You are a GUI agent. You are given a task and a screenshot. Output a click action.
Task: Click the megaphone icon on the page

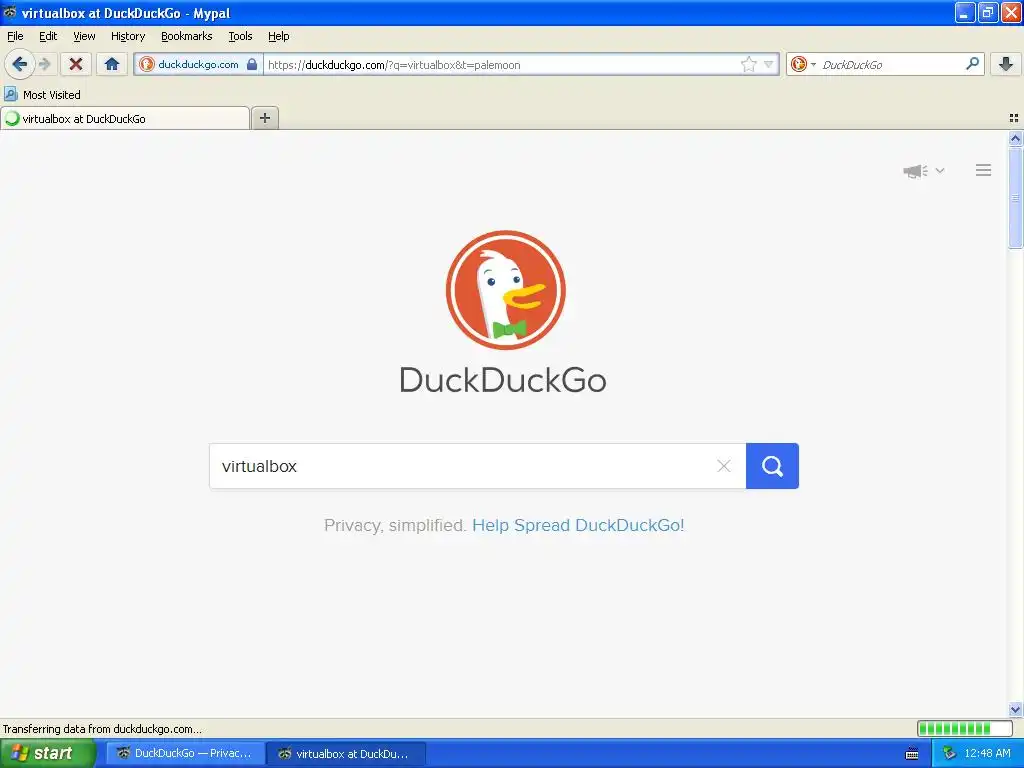pos(915,171)
